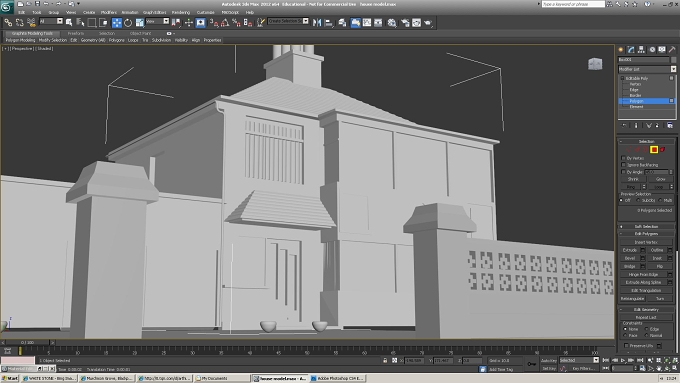Image resolution: width=680 pixels, height=383 pixels.
Task: Click the Edit Triangulation button
Action: coord(646,291)
